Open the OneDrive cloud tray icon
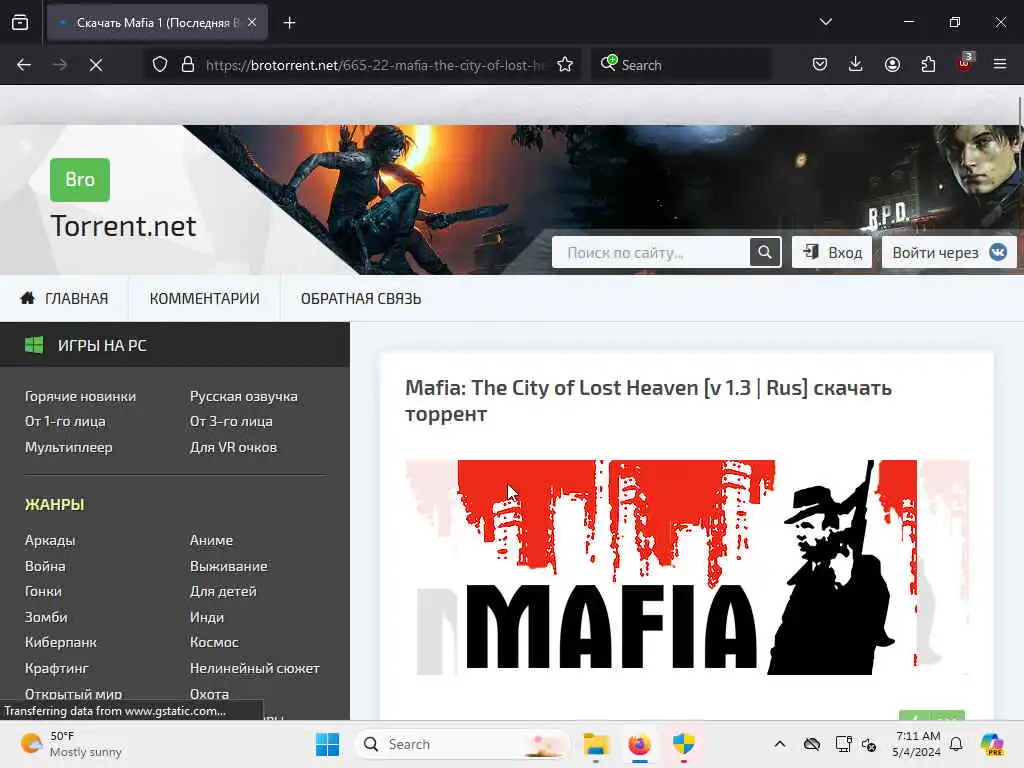1024x768 pixels. [812, 744]
